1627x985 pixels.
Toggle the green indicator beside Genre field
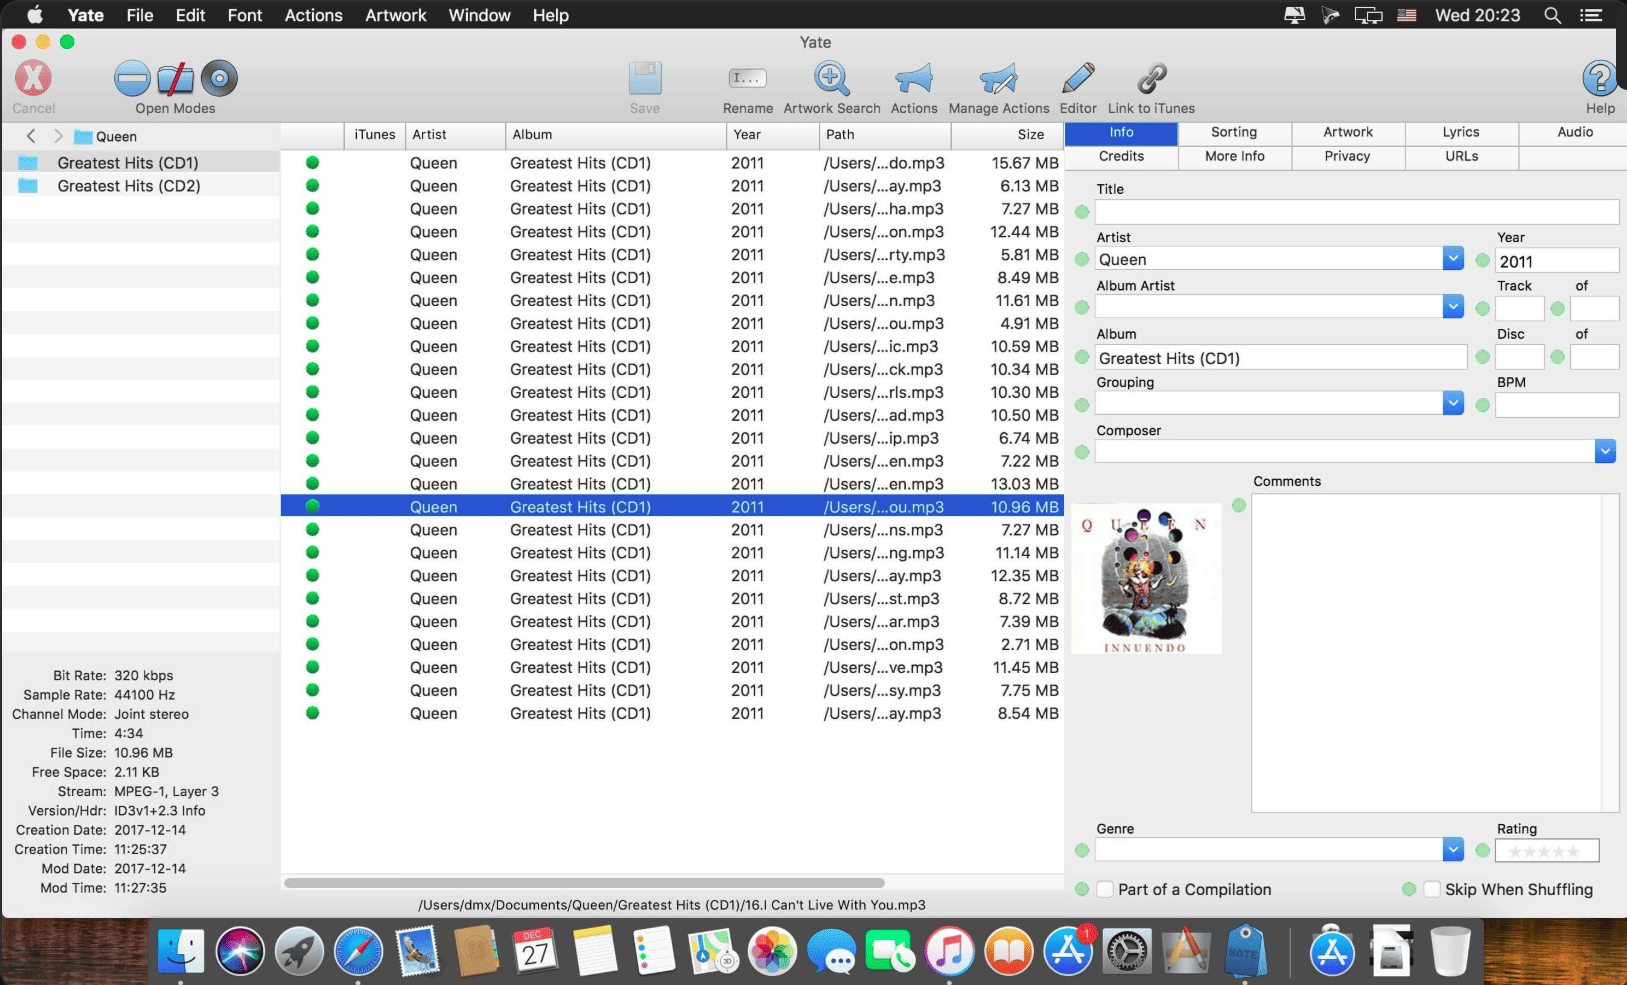tap(1082, 850)
